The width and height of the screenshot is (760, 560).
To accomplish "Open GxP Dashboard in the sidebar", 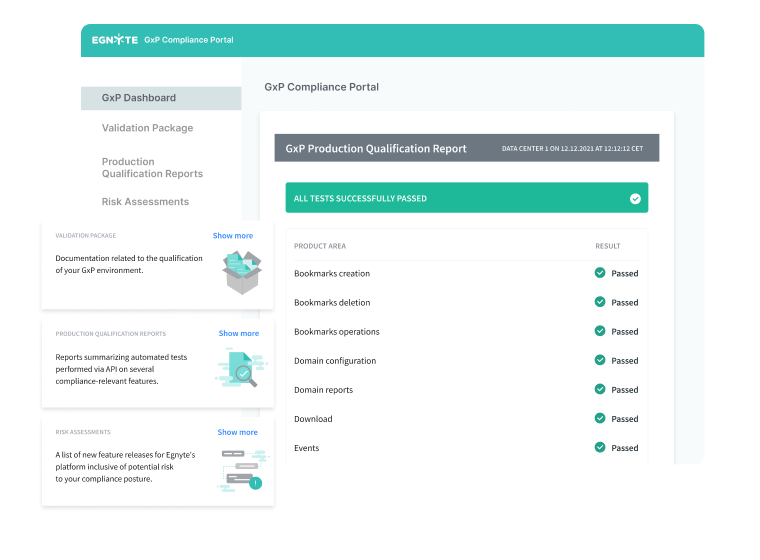I will (x=139, y=98).
